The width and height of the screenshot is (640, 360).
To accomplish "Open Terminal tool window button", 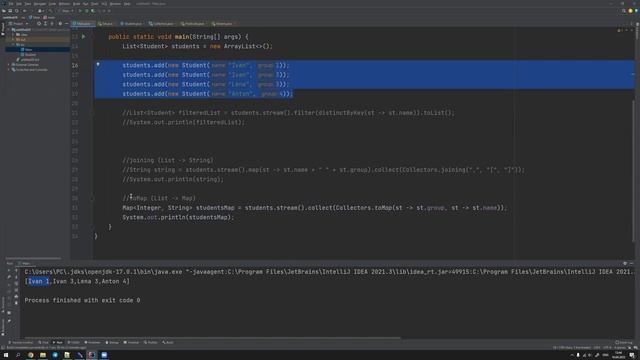I will click(131, 342).
